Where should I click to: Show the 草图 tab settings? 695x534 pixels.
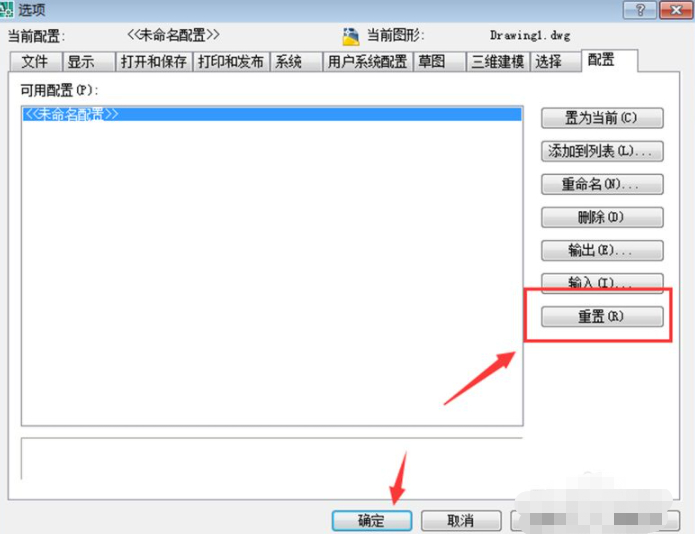pos(433,61)
